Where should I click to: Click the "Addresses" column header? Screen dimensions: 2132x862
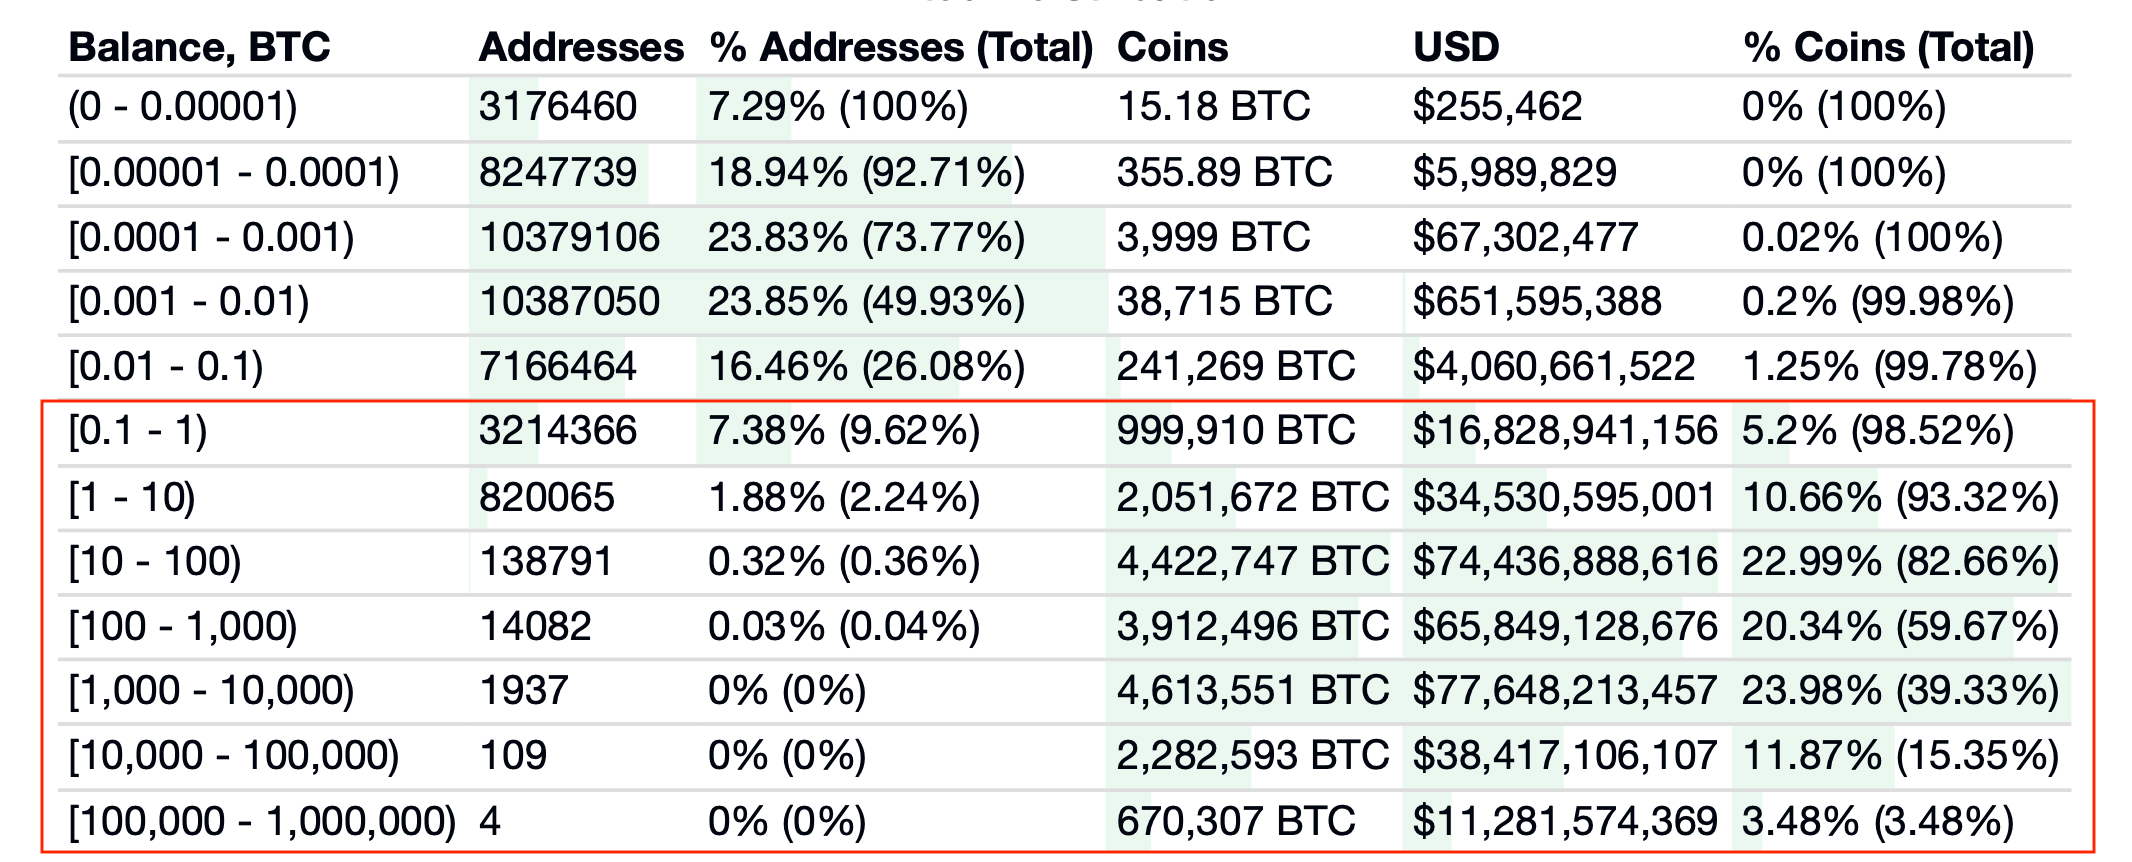click(x=581, y=48)
